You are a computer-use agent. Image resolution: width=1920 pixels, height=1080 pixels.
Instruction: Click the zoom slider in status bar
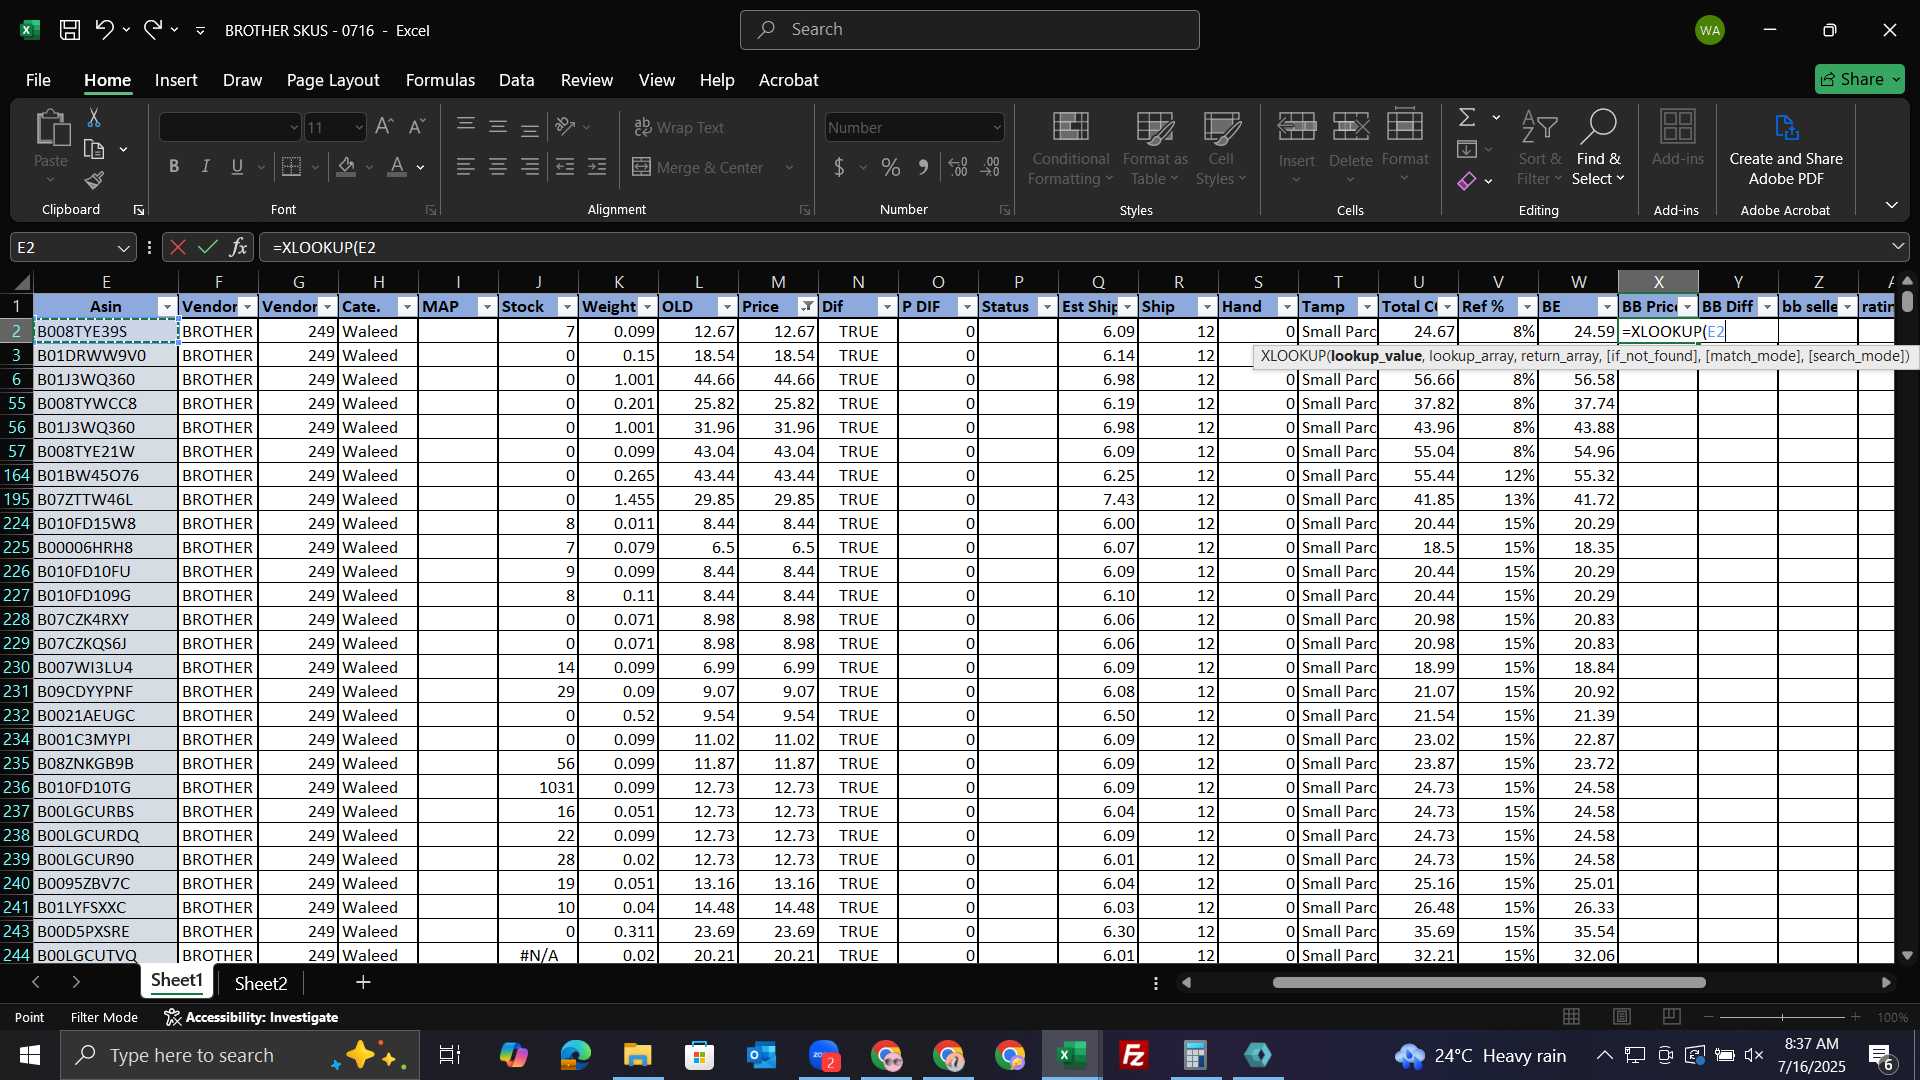pyautogui.click(x=1783, y=1017)
